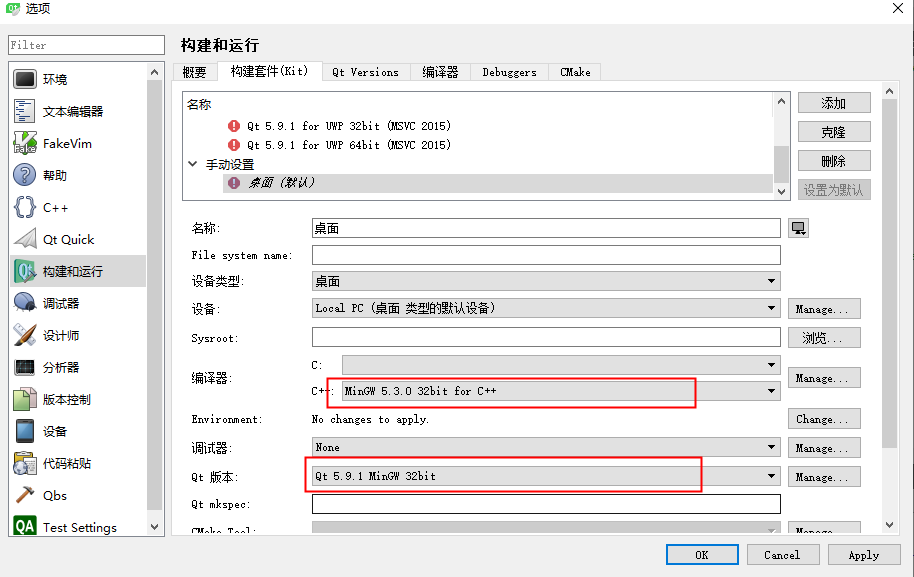Click Manage button for 编译器
Image resolution: width=914 pixels, height=577 pixels.
(824, 378)
